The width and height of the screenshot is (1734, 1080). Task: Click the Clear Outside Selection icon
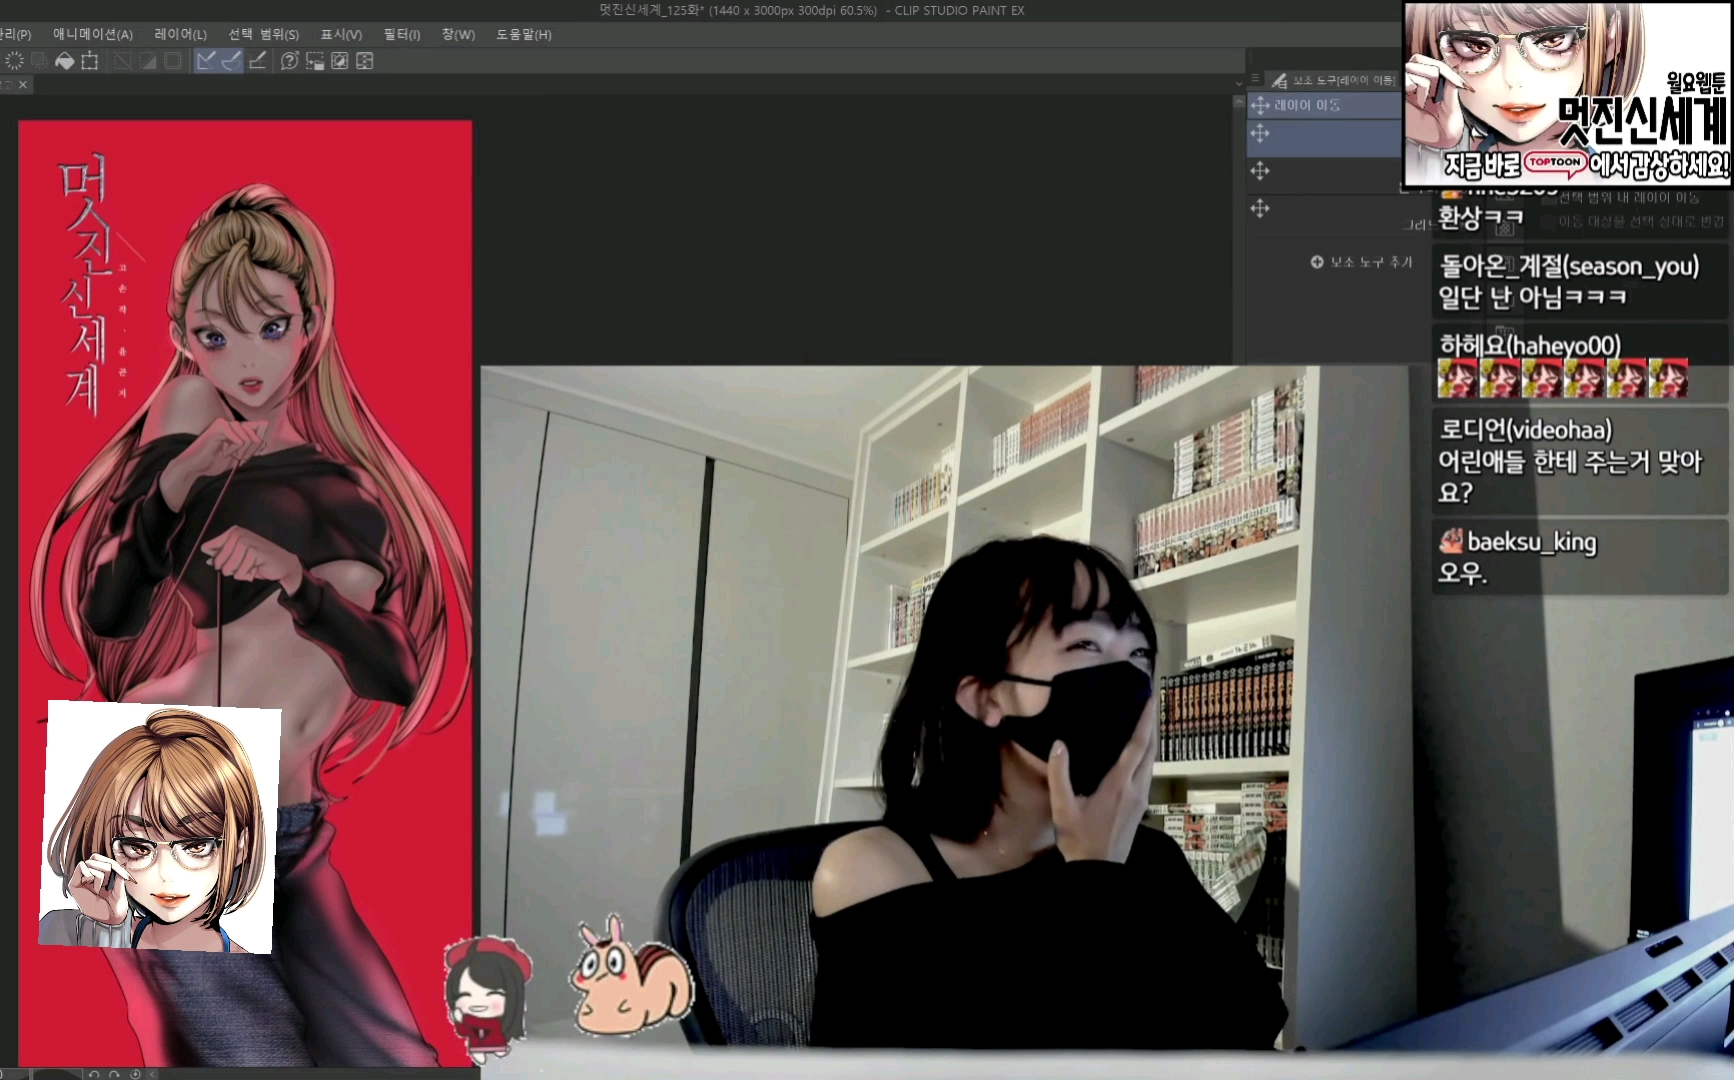[39, 61]
